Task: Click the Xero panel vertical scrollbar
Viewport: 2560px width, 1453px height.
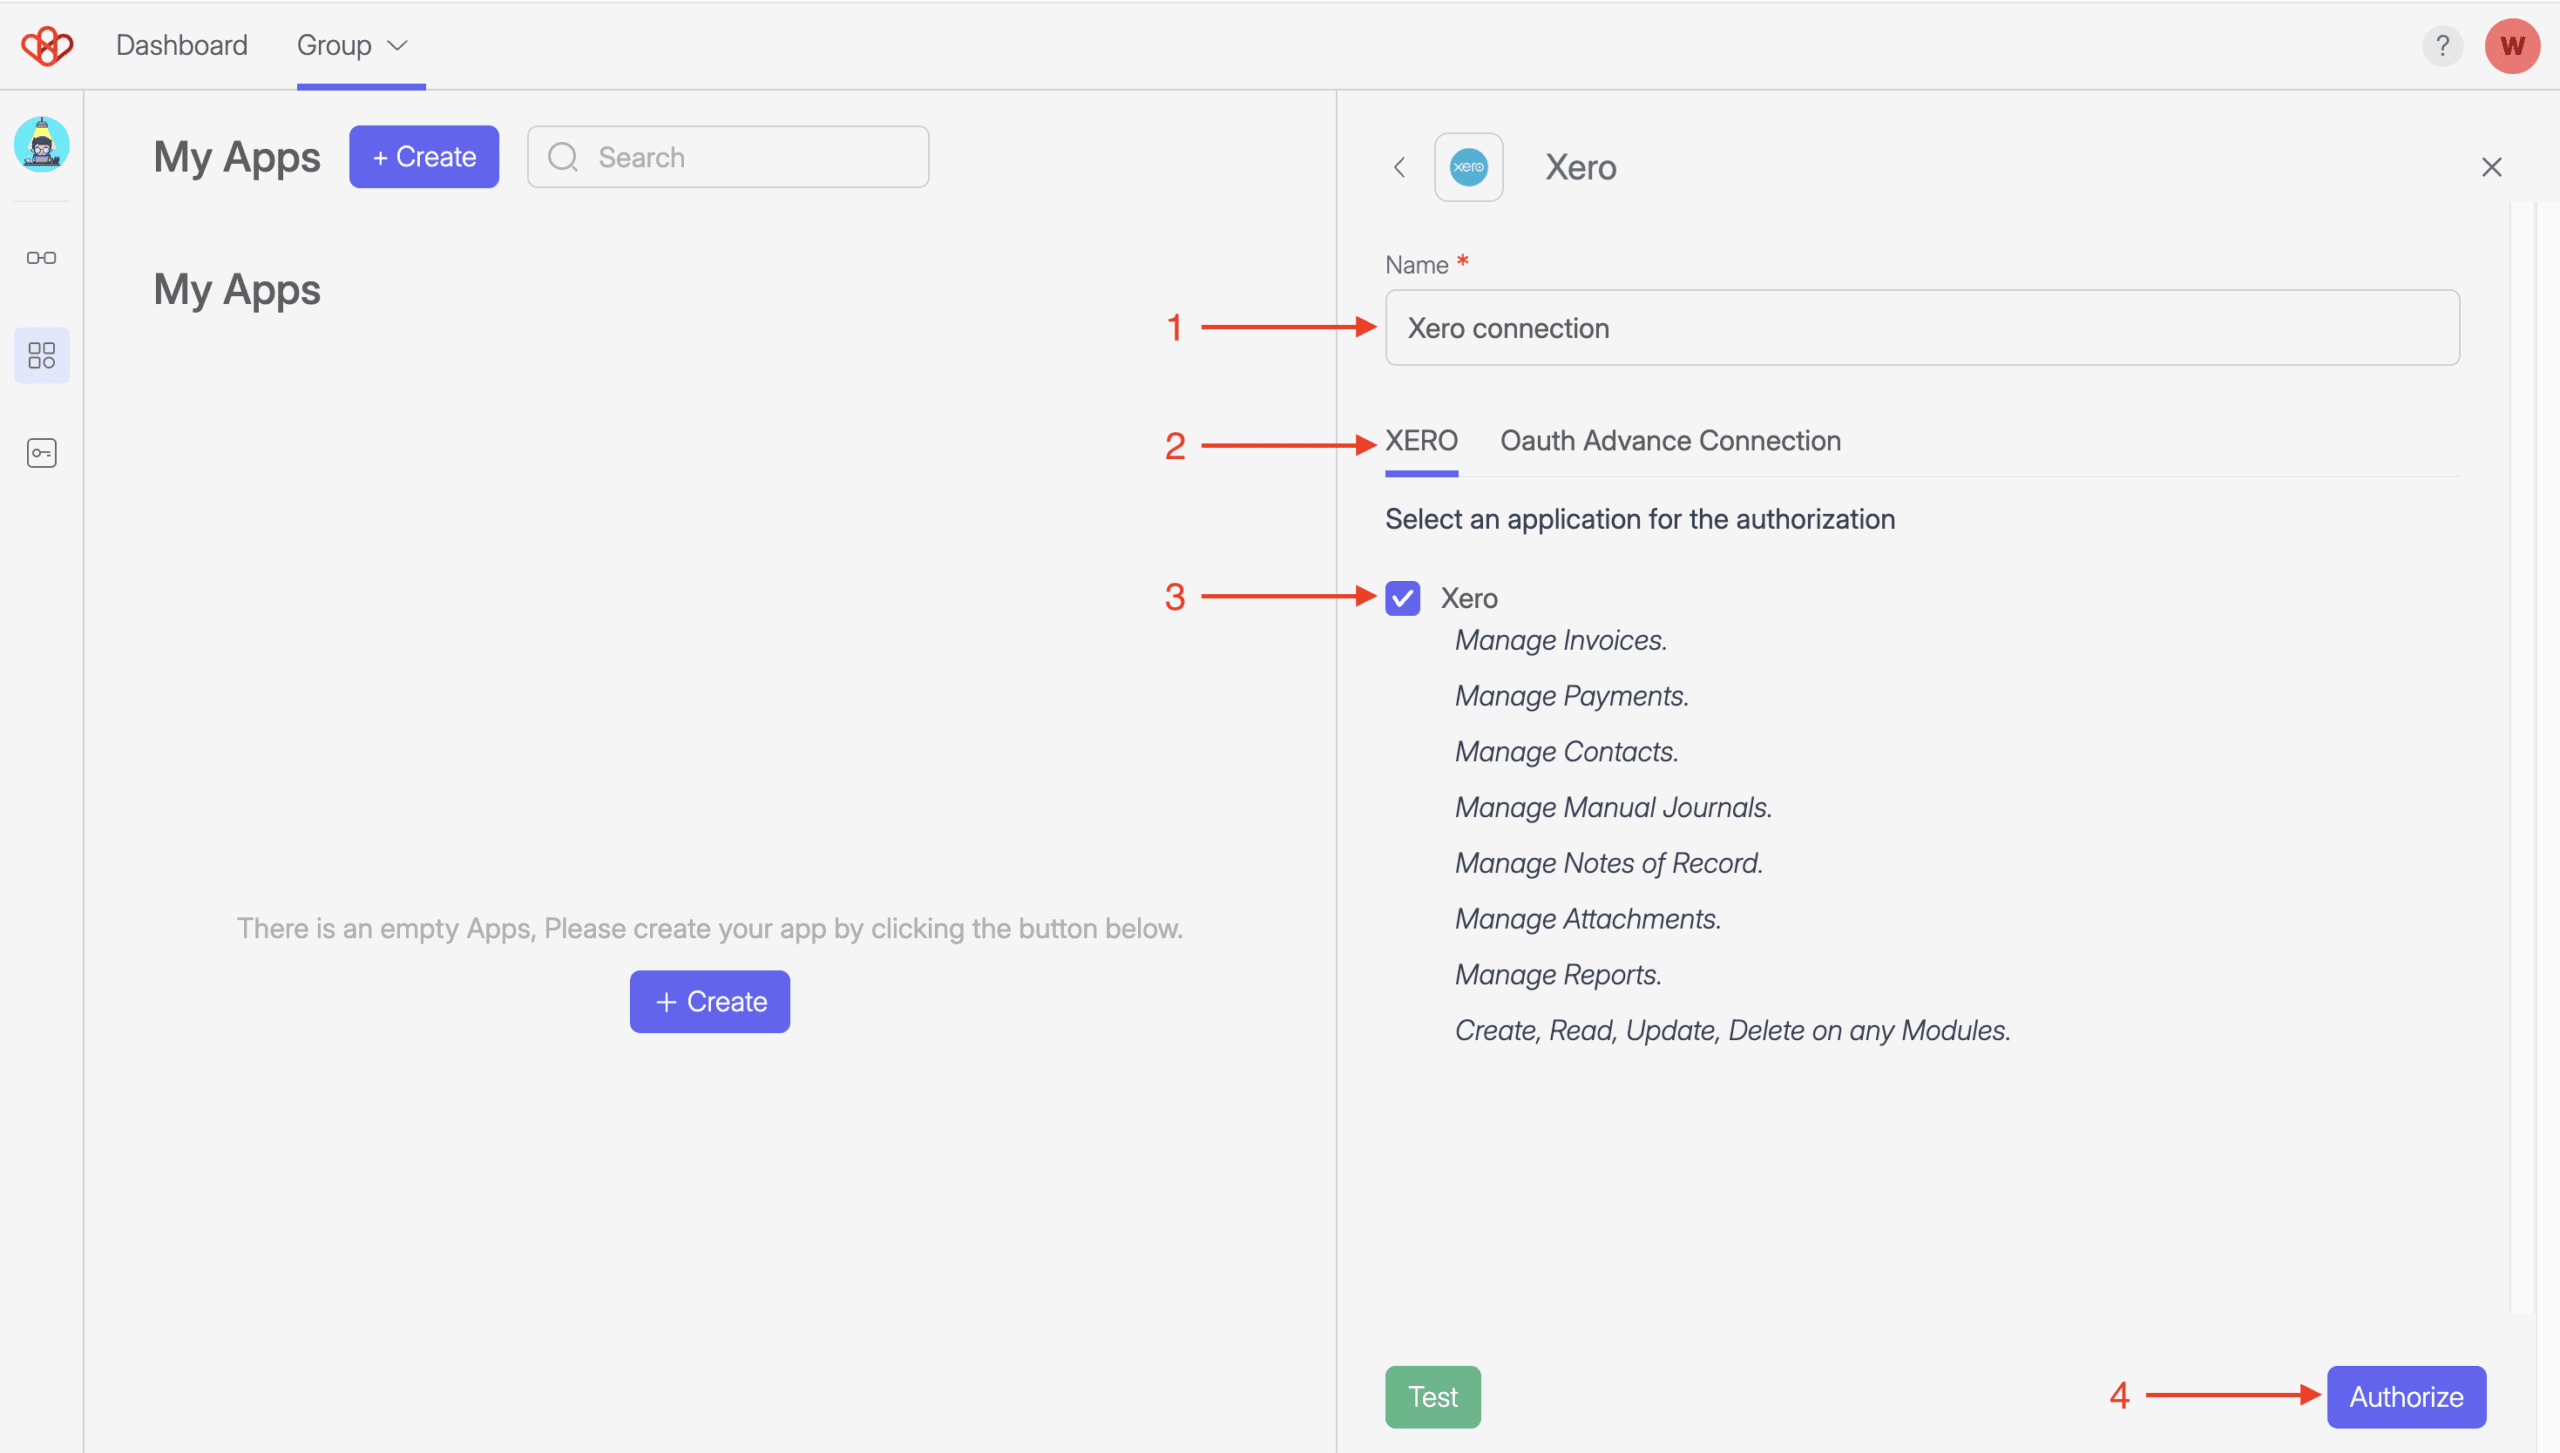Action: click(x=2523, y=757)
